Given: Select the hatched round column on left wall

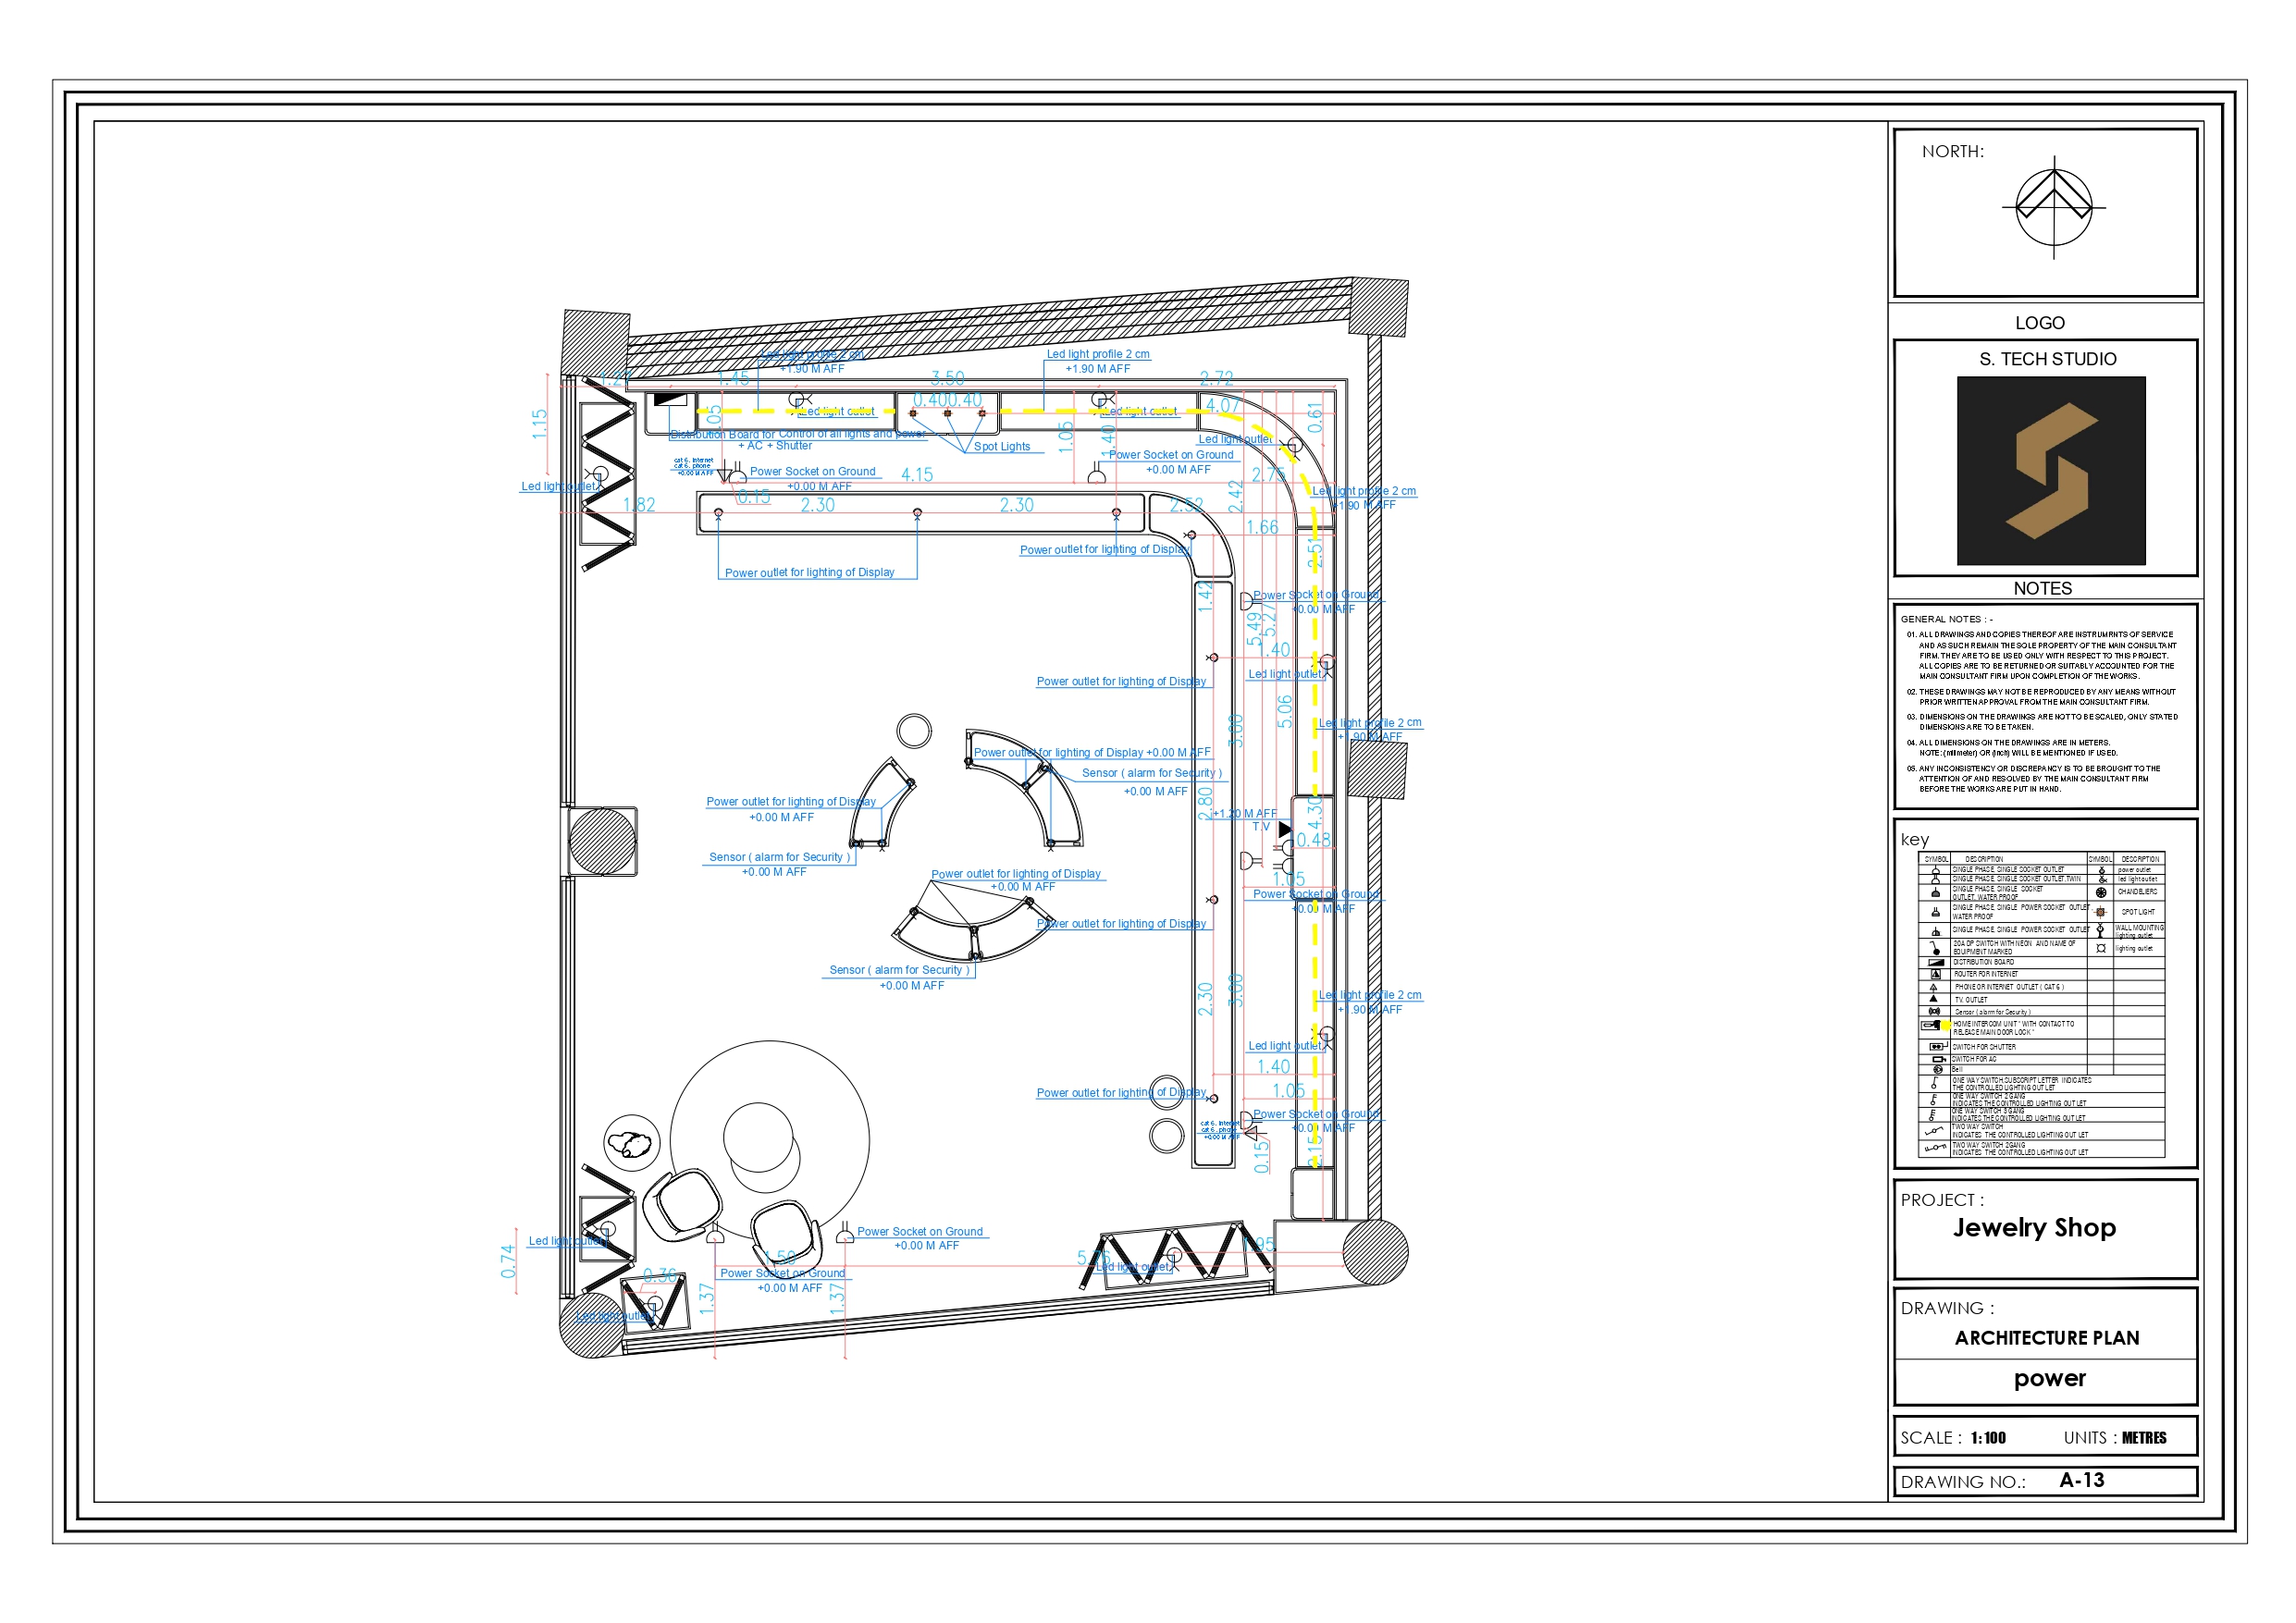Looking at the screenshot, I should tap(602, 841).
